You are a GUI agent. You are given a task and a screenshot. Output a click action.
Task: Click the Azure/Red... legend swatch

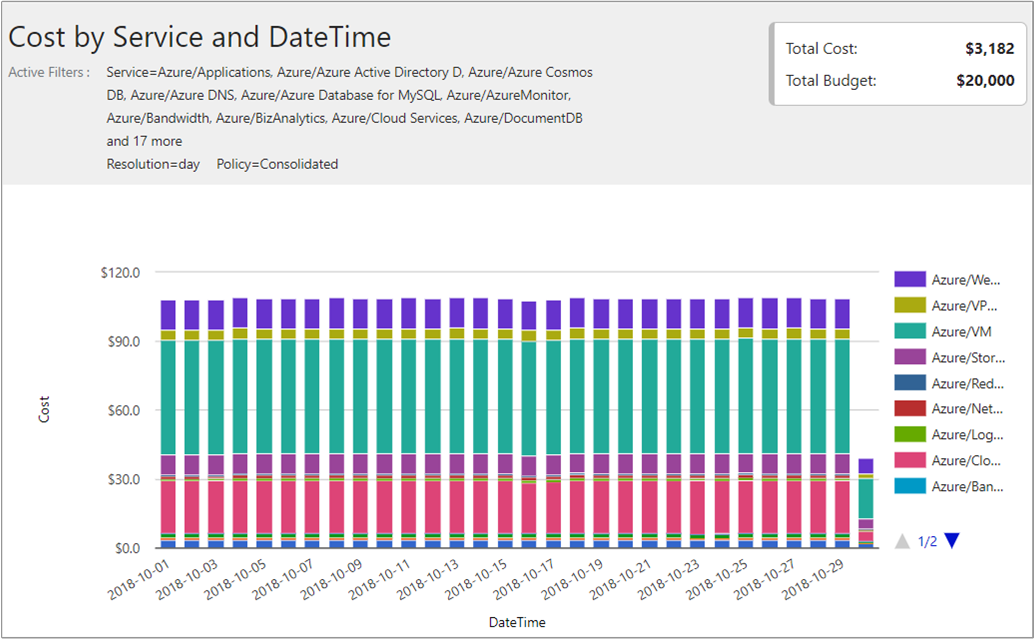click(x=910, y=382)
